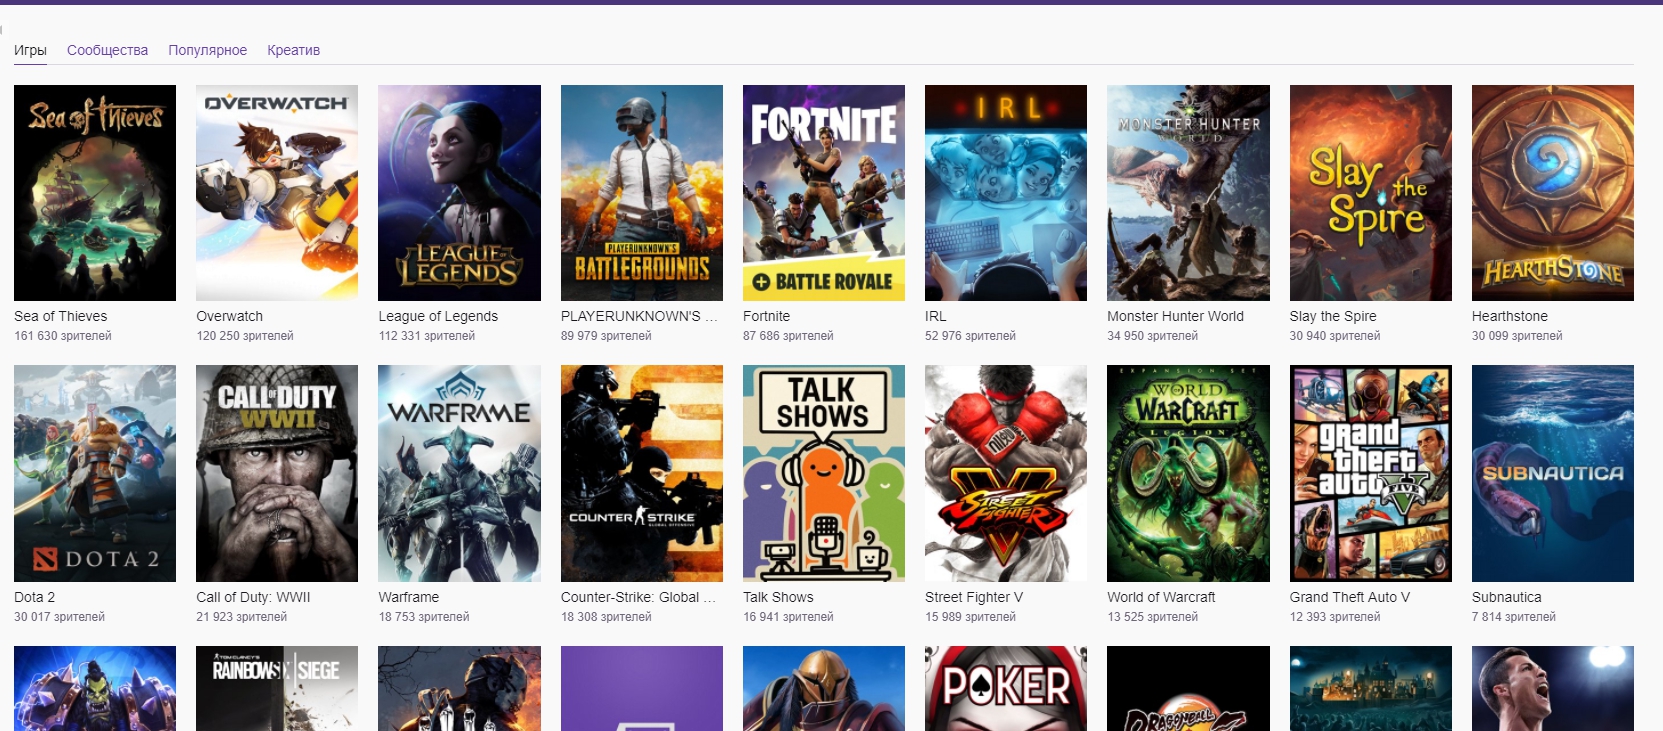Viewport: 1663px width, 731px height.
Task: Open the Slay the Spire cover art
Action: [1371, 193]
